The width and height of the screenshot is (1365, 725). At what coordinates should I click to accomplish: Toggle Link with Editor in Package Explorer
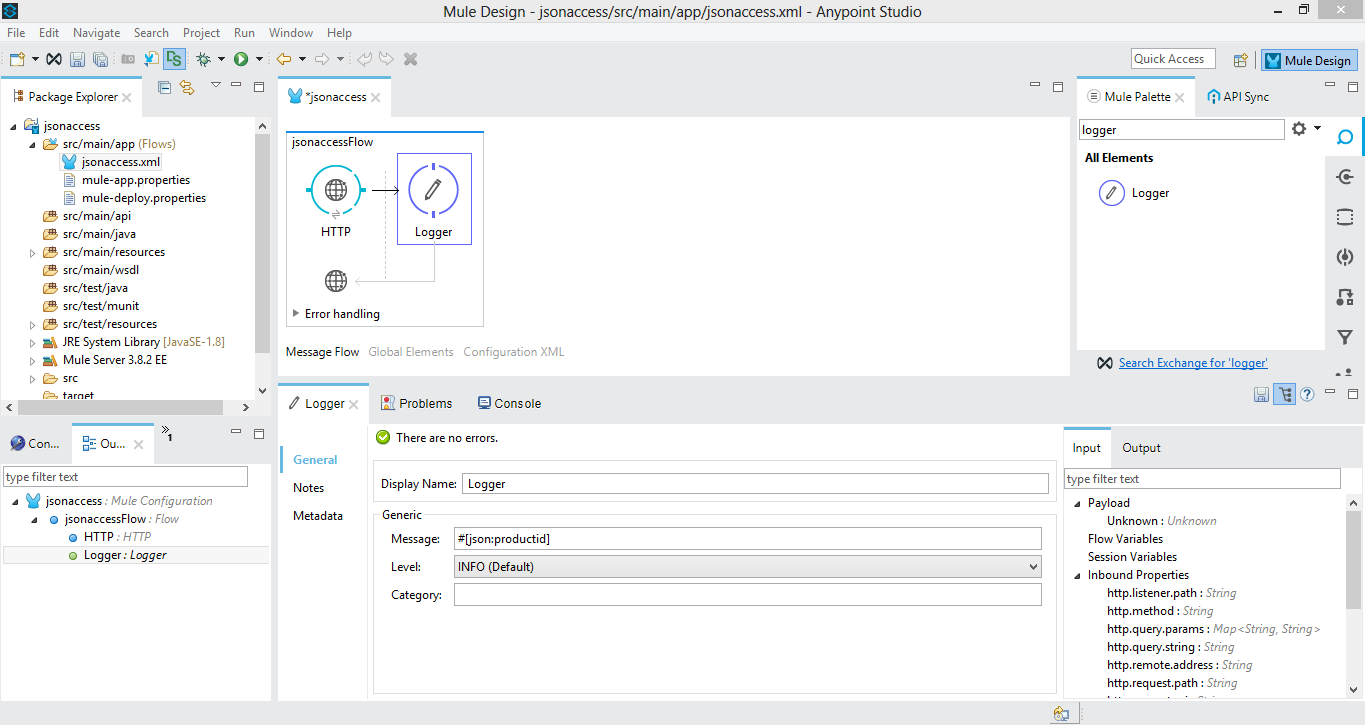tap(187, 87)
